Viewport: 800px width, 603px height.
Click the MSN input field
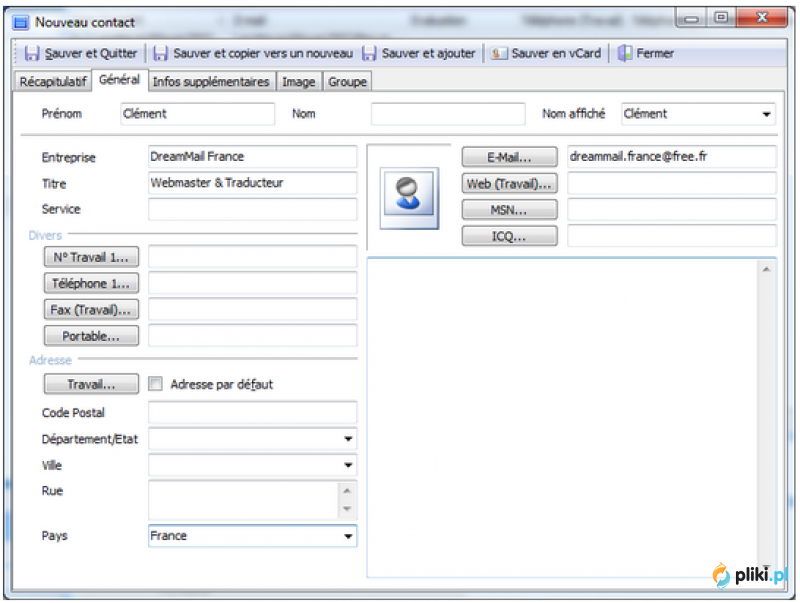click(x=672, y=209)
